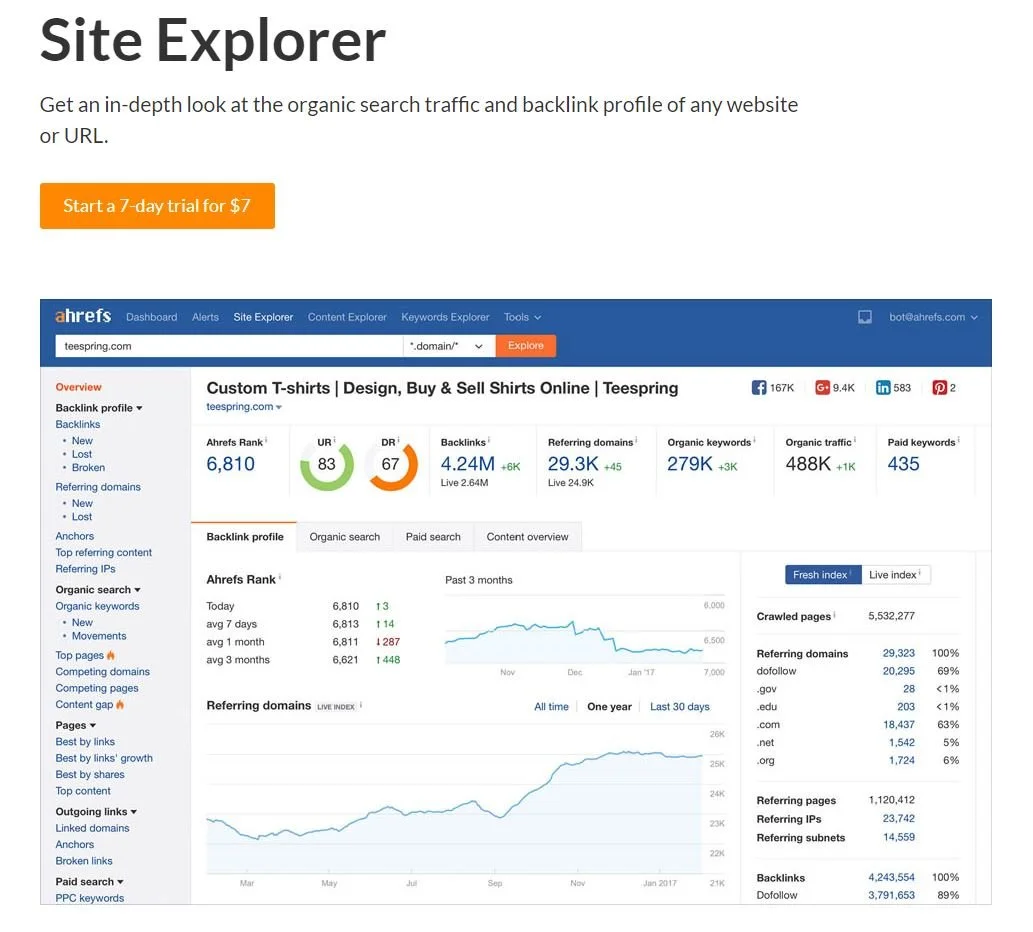Viewport: 1033px width, 932px height.
Task: Click the Ahrefs Rank past 3 months chart
Action: (584, 636)
